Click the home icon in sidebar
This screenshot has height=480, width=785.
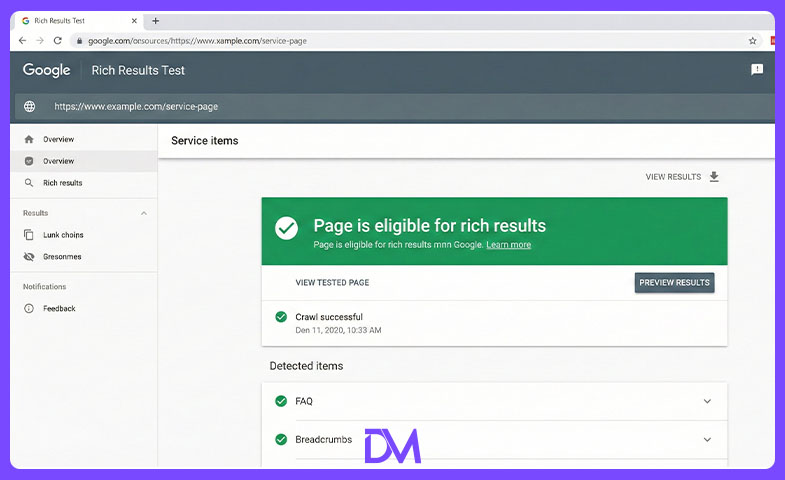tap(29, 139)
